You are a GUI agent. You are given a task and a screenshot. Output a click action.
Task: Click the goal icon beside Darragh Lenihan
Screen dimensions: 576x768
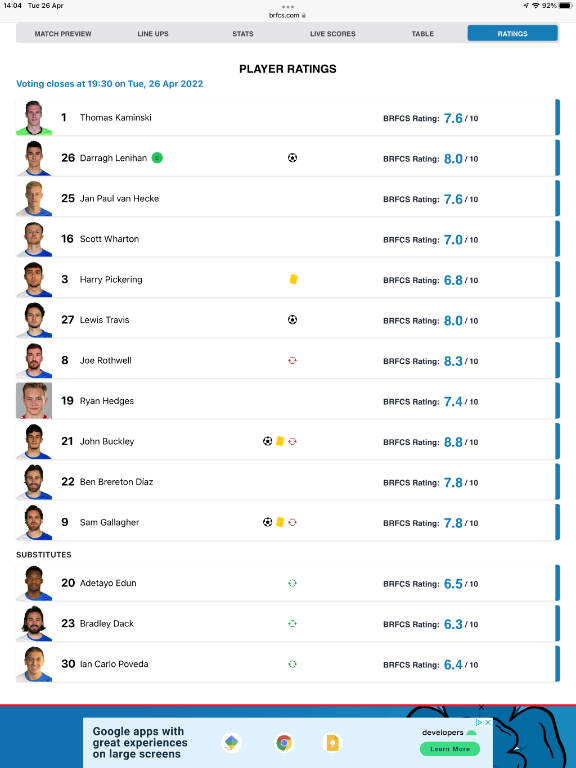pos(292,158)
